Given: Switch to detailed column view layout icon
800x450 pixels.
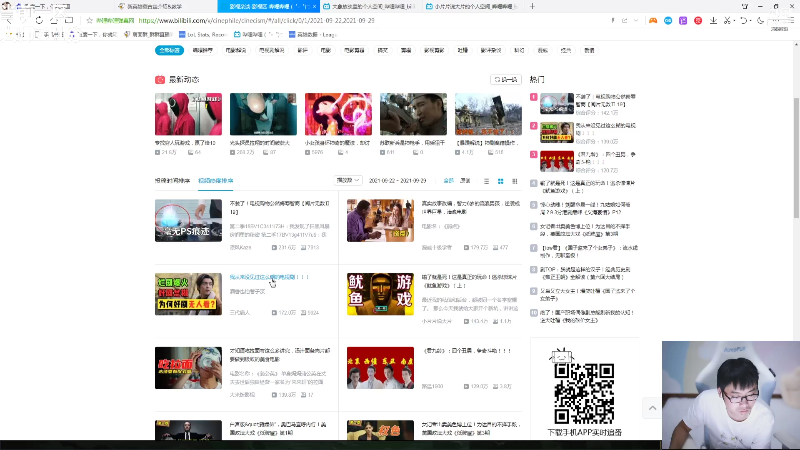Looking at the screenshot, I should (x=515, y=181).
